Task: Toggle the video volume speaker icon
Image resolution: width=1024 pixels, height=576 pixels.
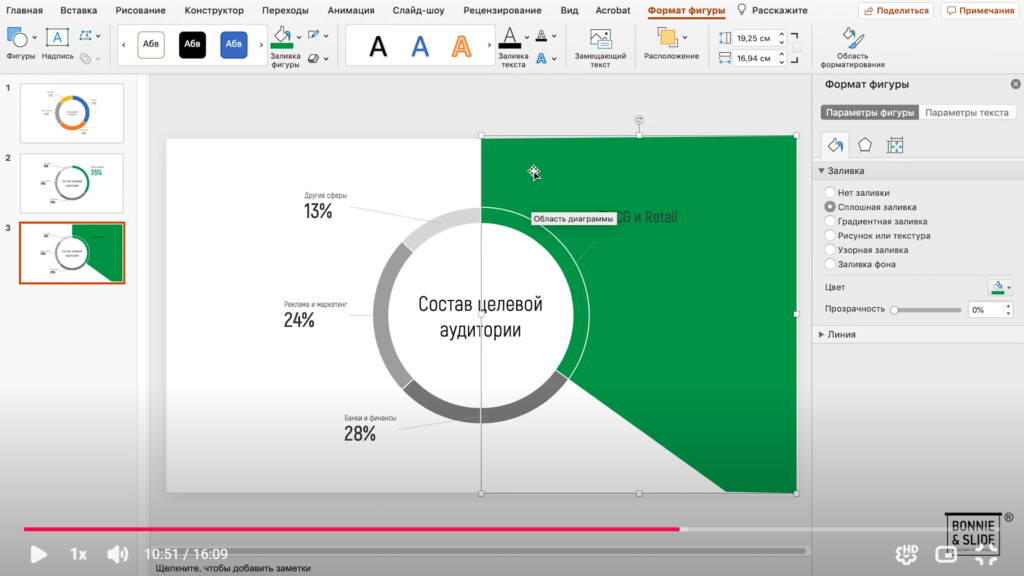Action: point(118,554)
